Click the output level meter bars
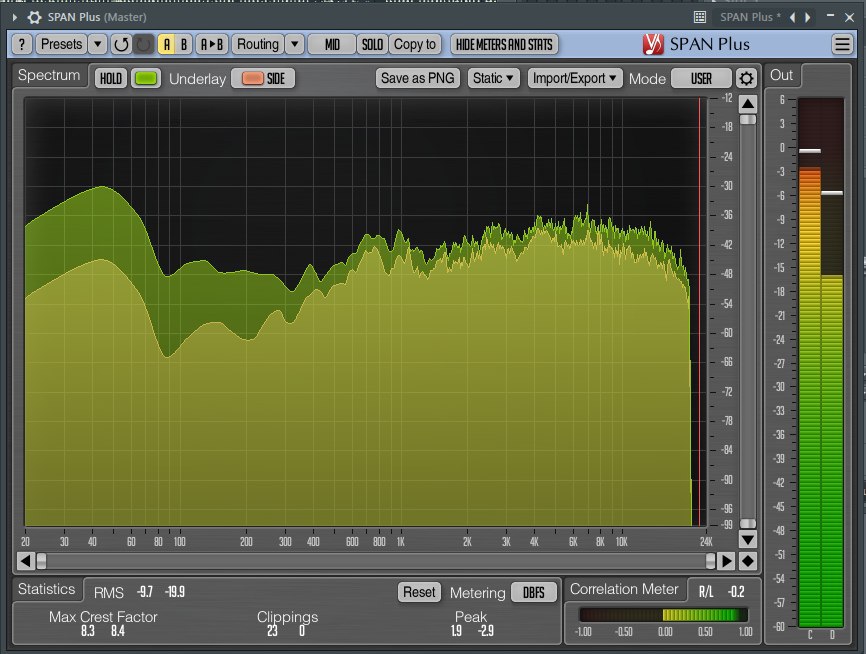866x654 pixels. [821, 362]
